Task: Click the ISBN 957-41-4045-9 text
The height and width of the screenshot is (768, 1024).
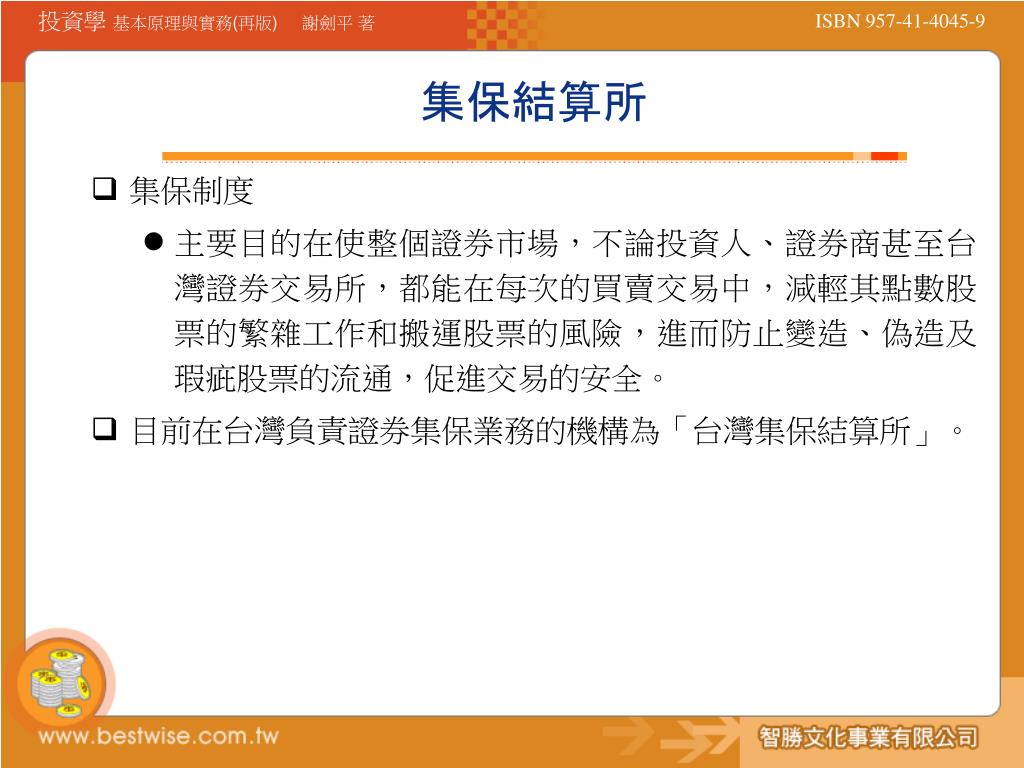Action: coord(900,22)
